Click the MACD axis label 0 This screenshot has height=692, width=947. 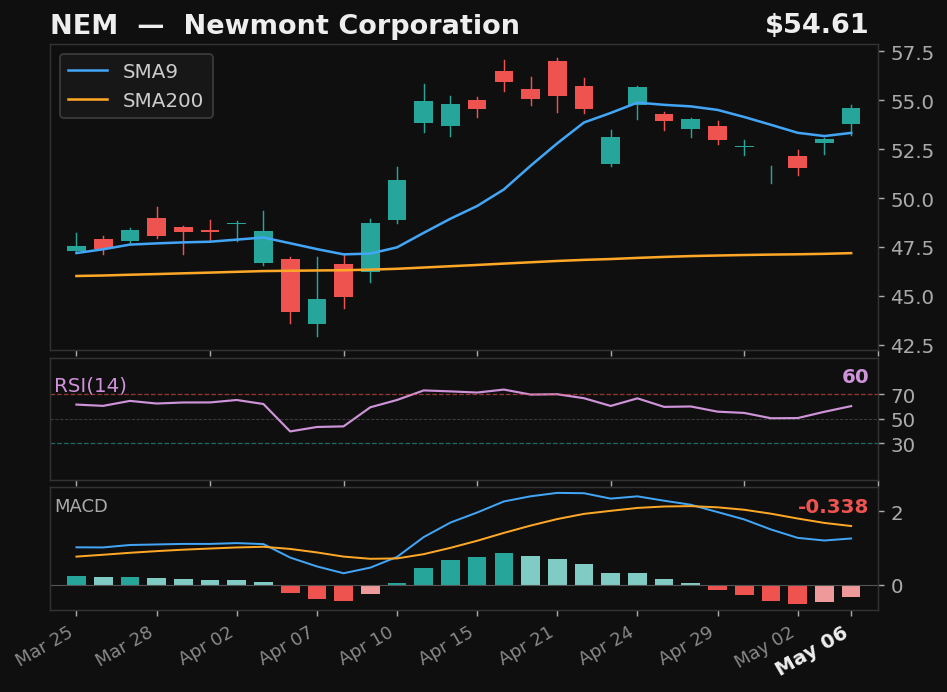[897, 586]
